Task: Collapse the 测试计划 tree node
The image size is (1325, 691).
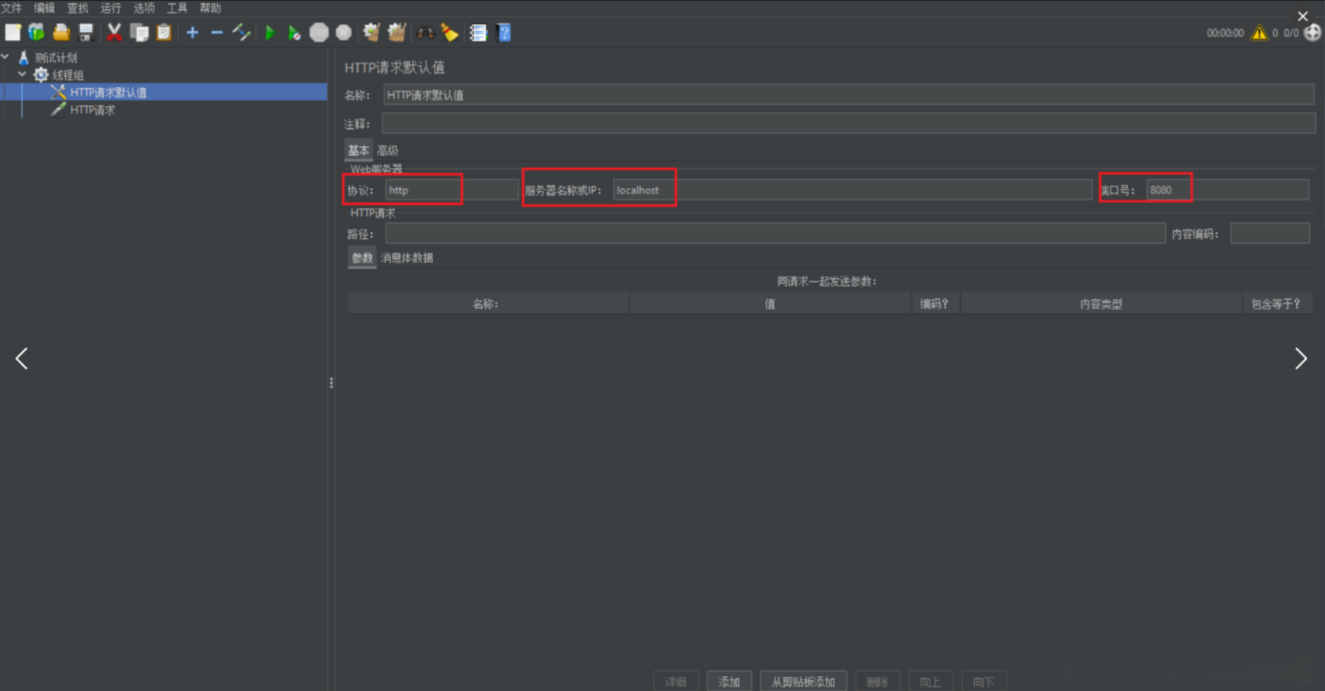Action: (x=6, y=57)
